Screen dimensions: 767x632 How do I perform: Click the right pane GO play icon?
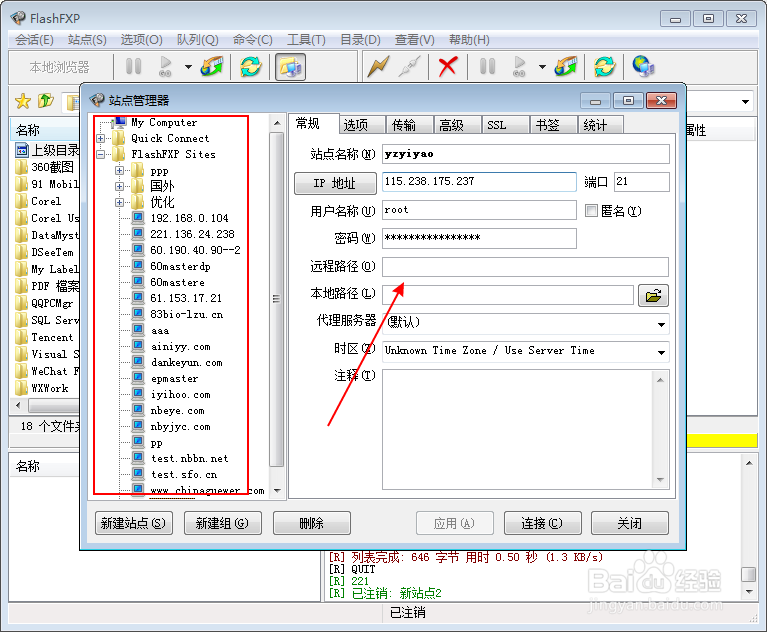(519, 67)
